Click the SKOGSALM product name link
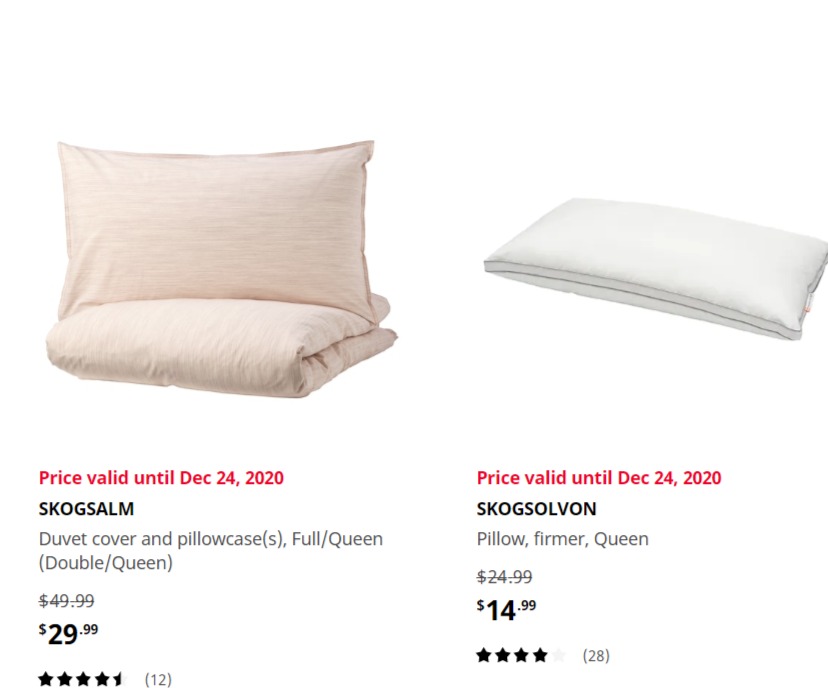Image resolution: width=828 pixels, height=688 pixels. click(x=87, y=508)
